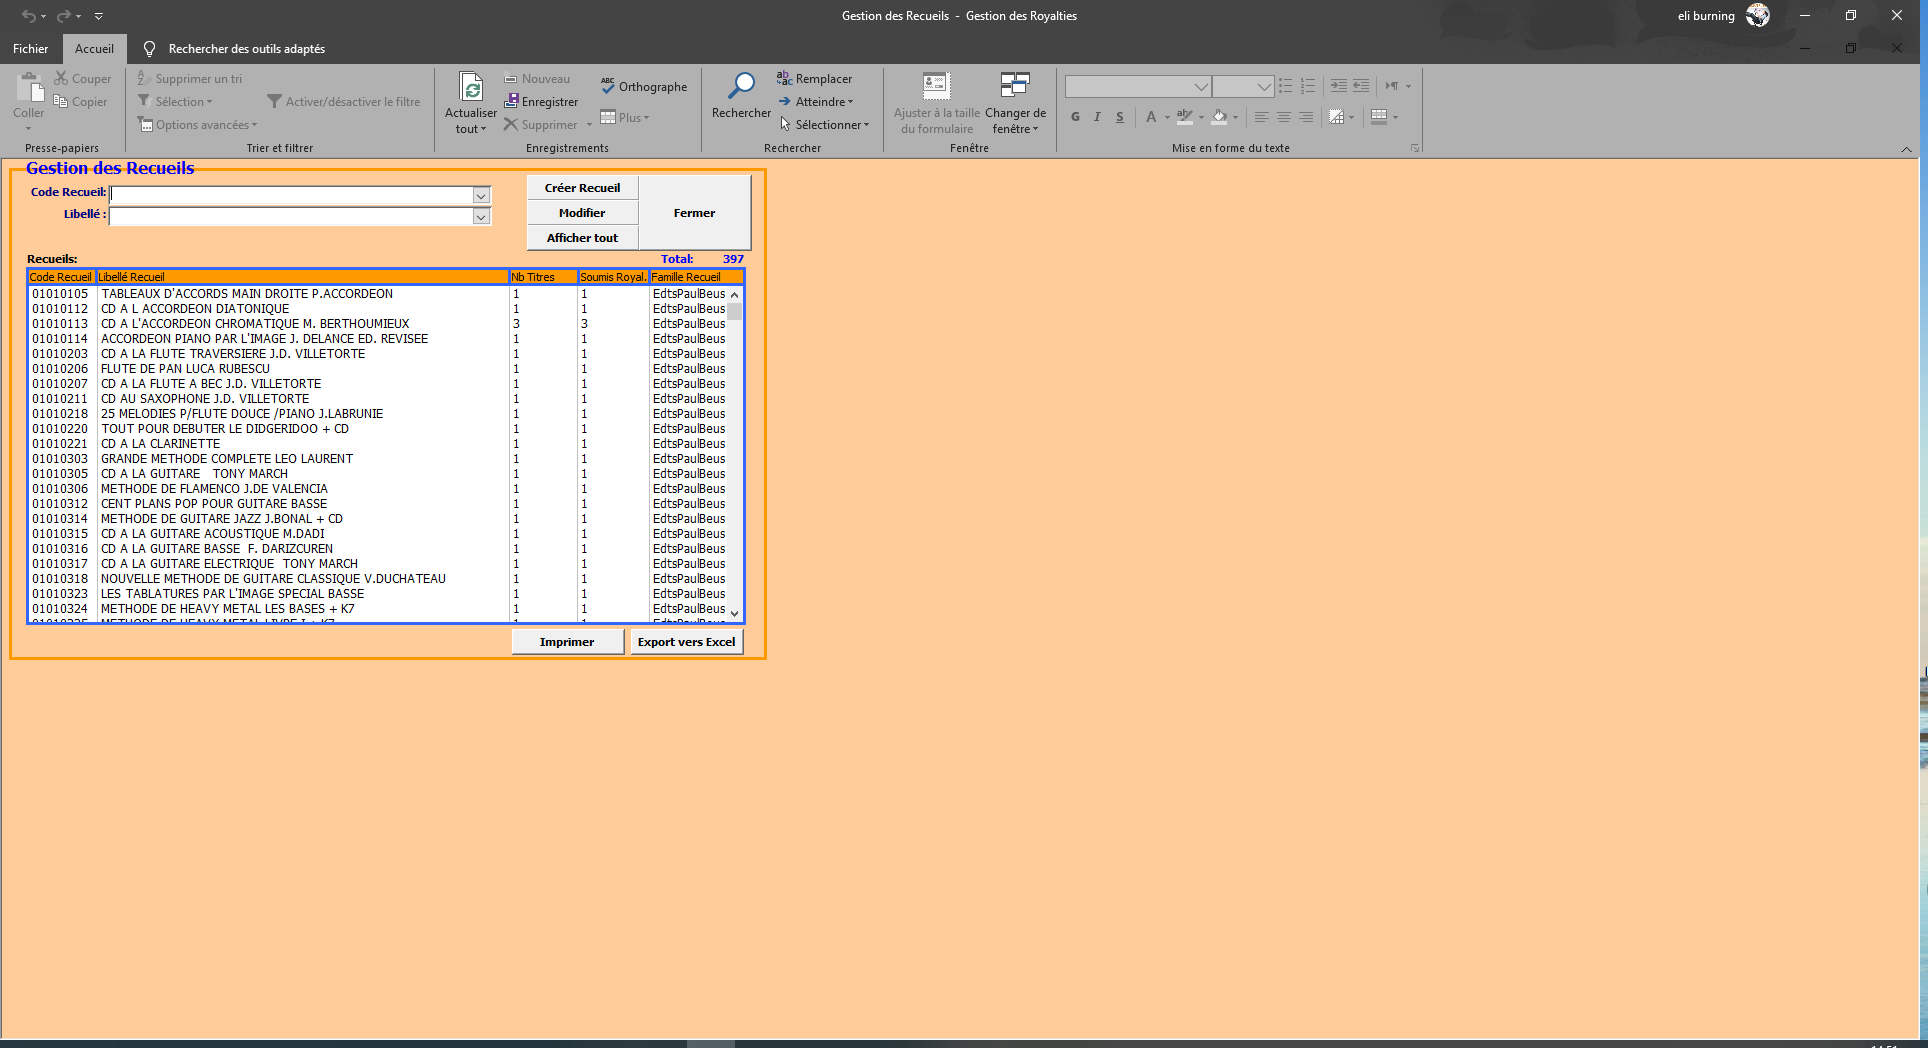
Task: Click the Fermer button
Action: 694,212
